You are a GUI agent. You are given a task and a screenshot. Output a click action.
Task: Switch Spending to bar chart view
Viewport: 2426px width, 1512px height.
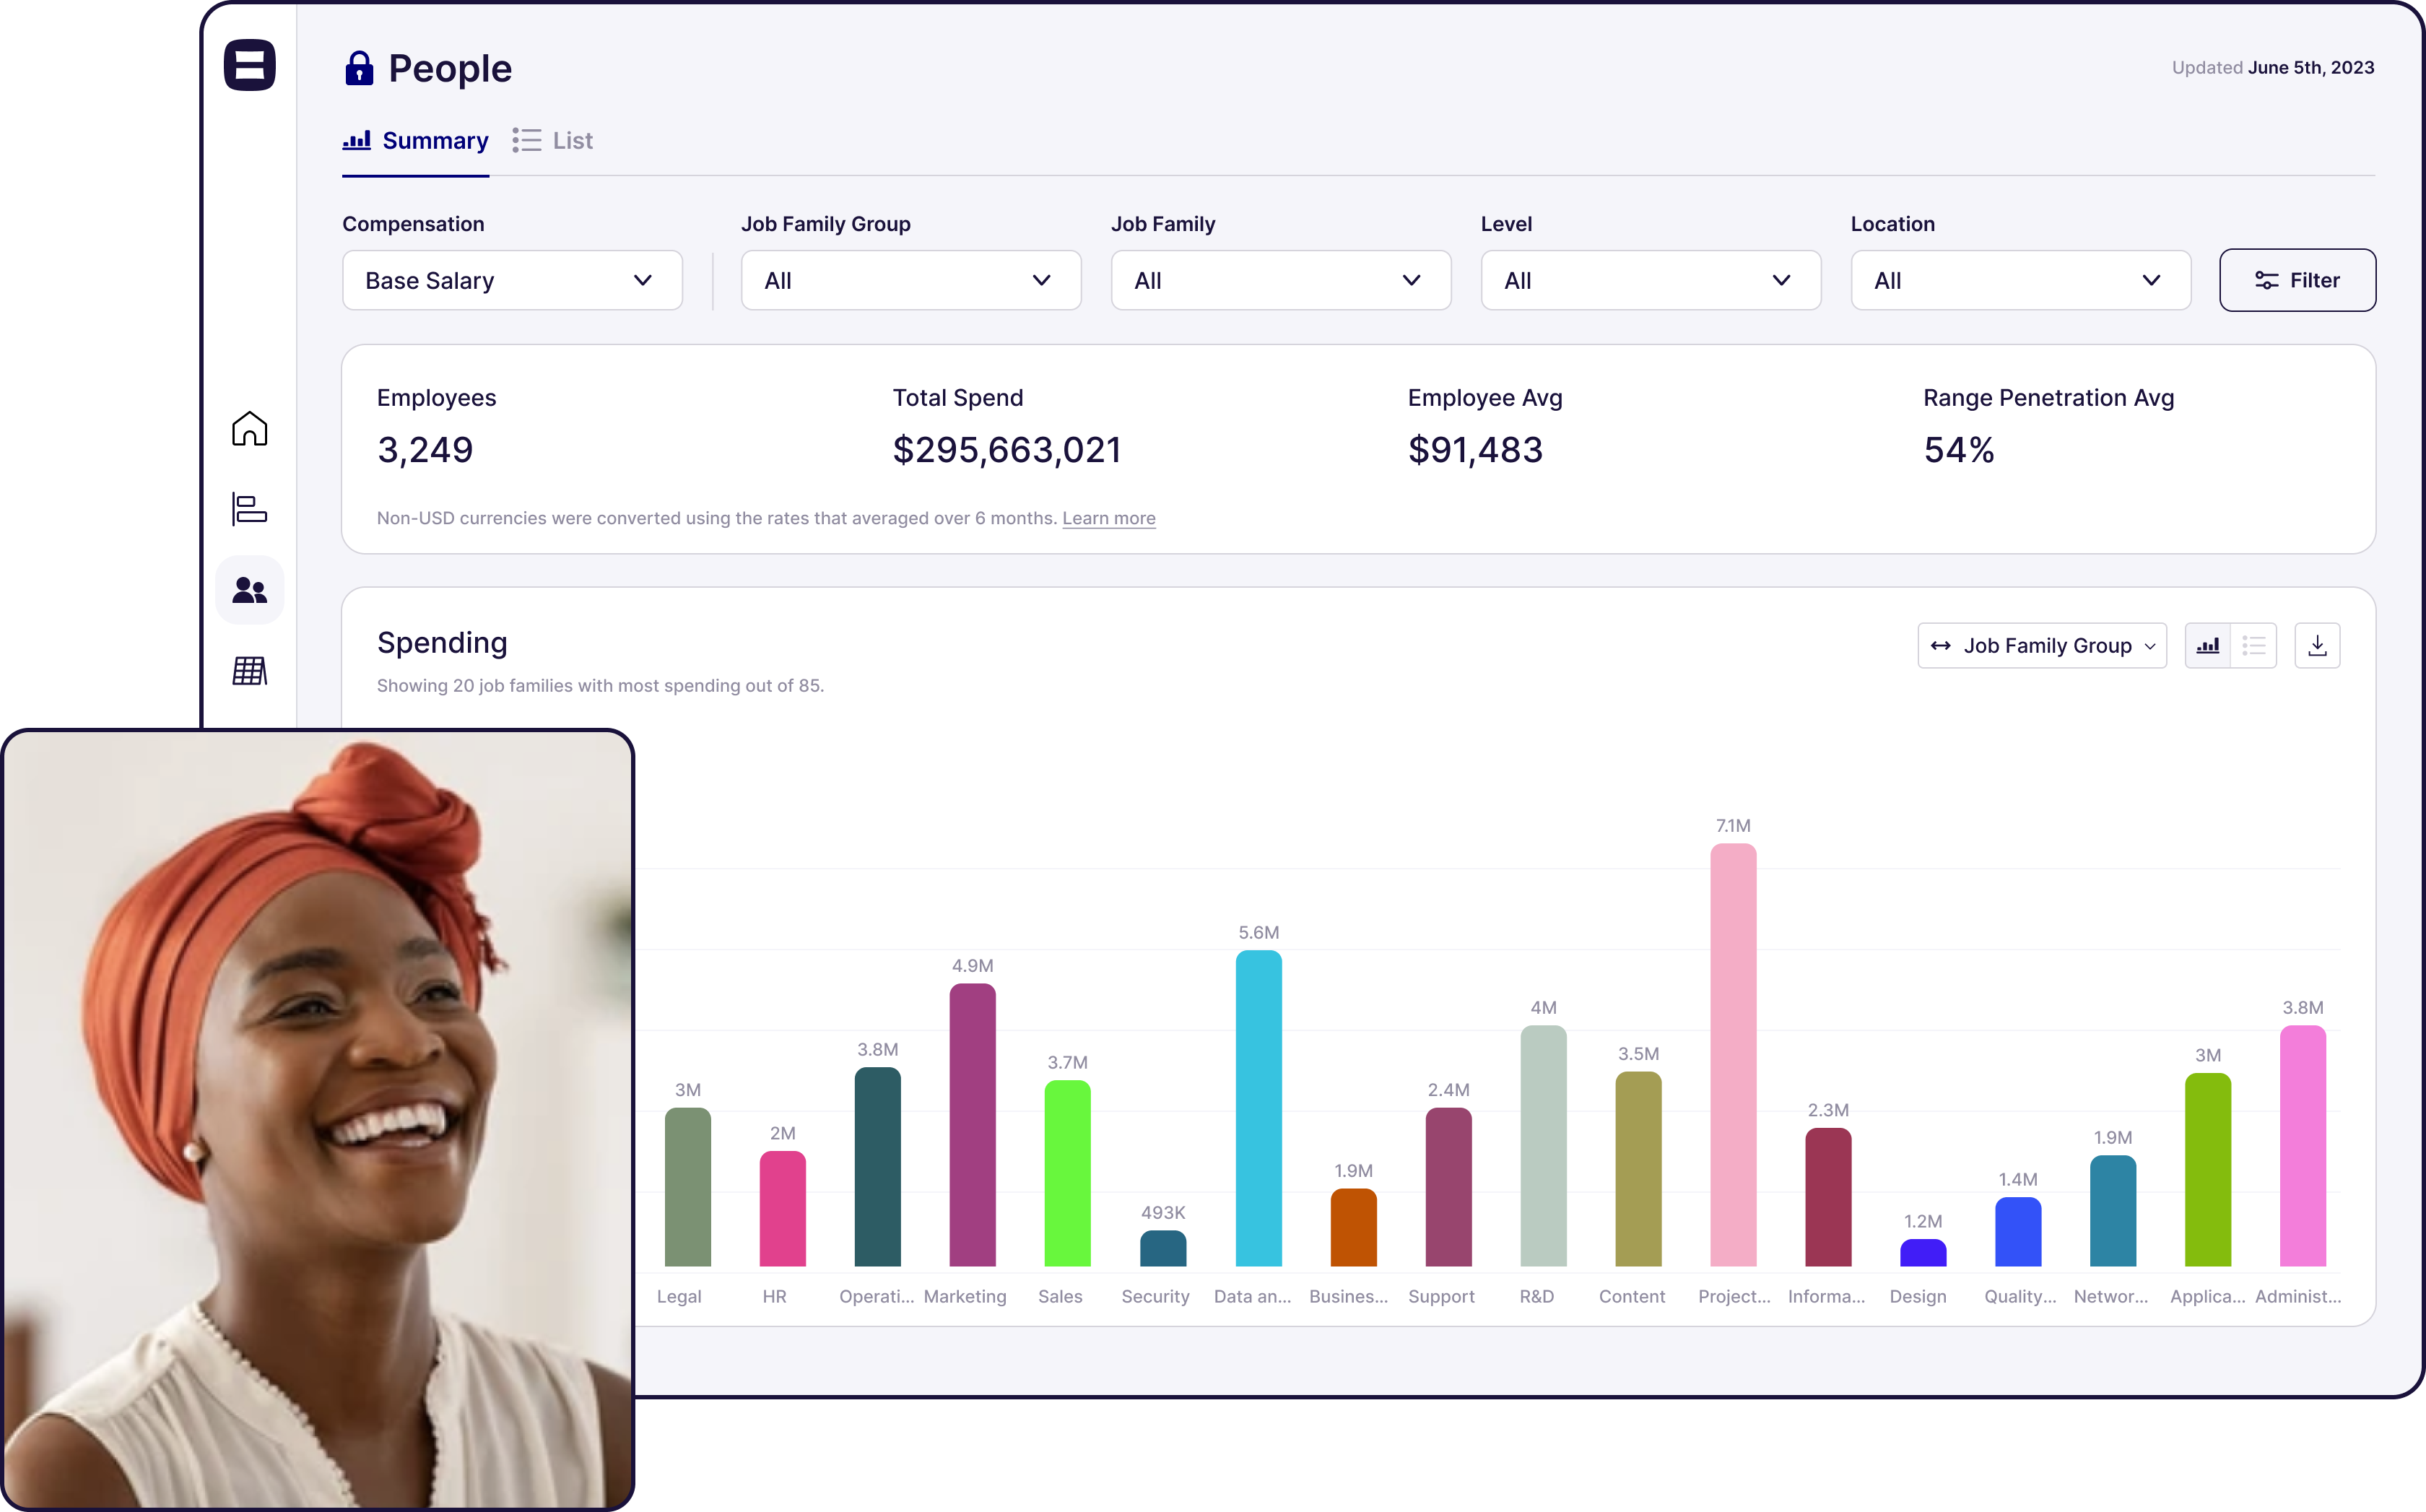[x=2207, y=646]
